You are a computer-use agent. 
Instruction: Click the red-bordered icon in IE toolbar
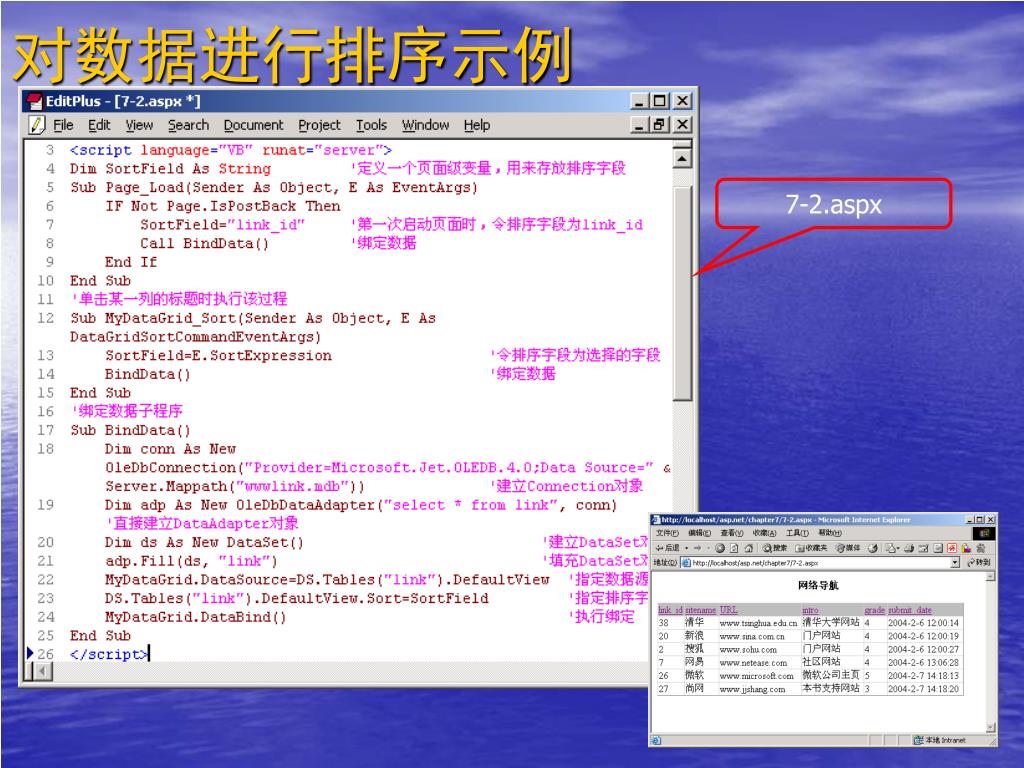coord(952,548)
